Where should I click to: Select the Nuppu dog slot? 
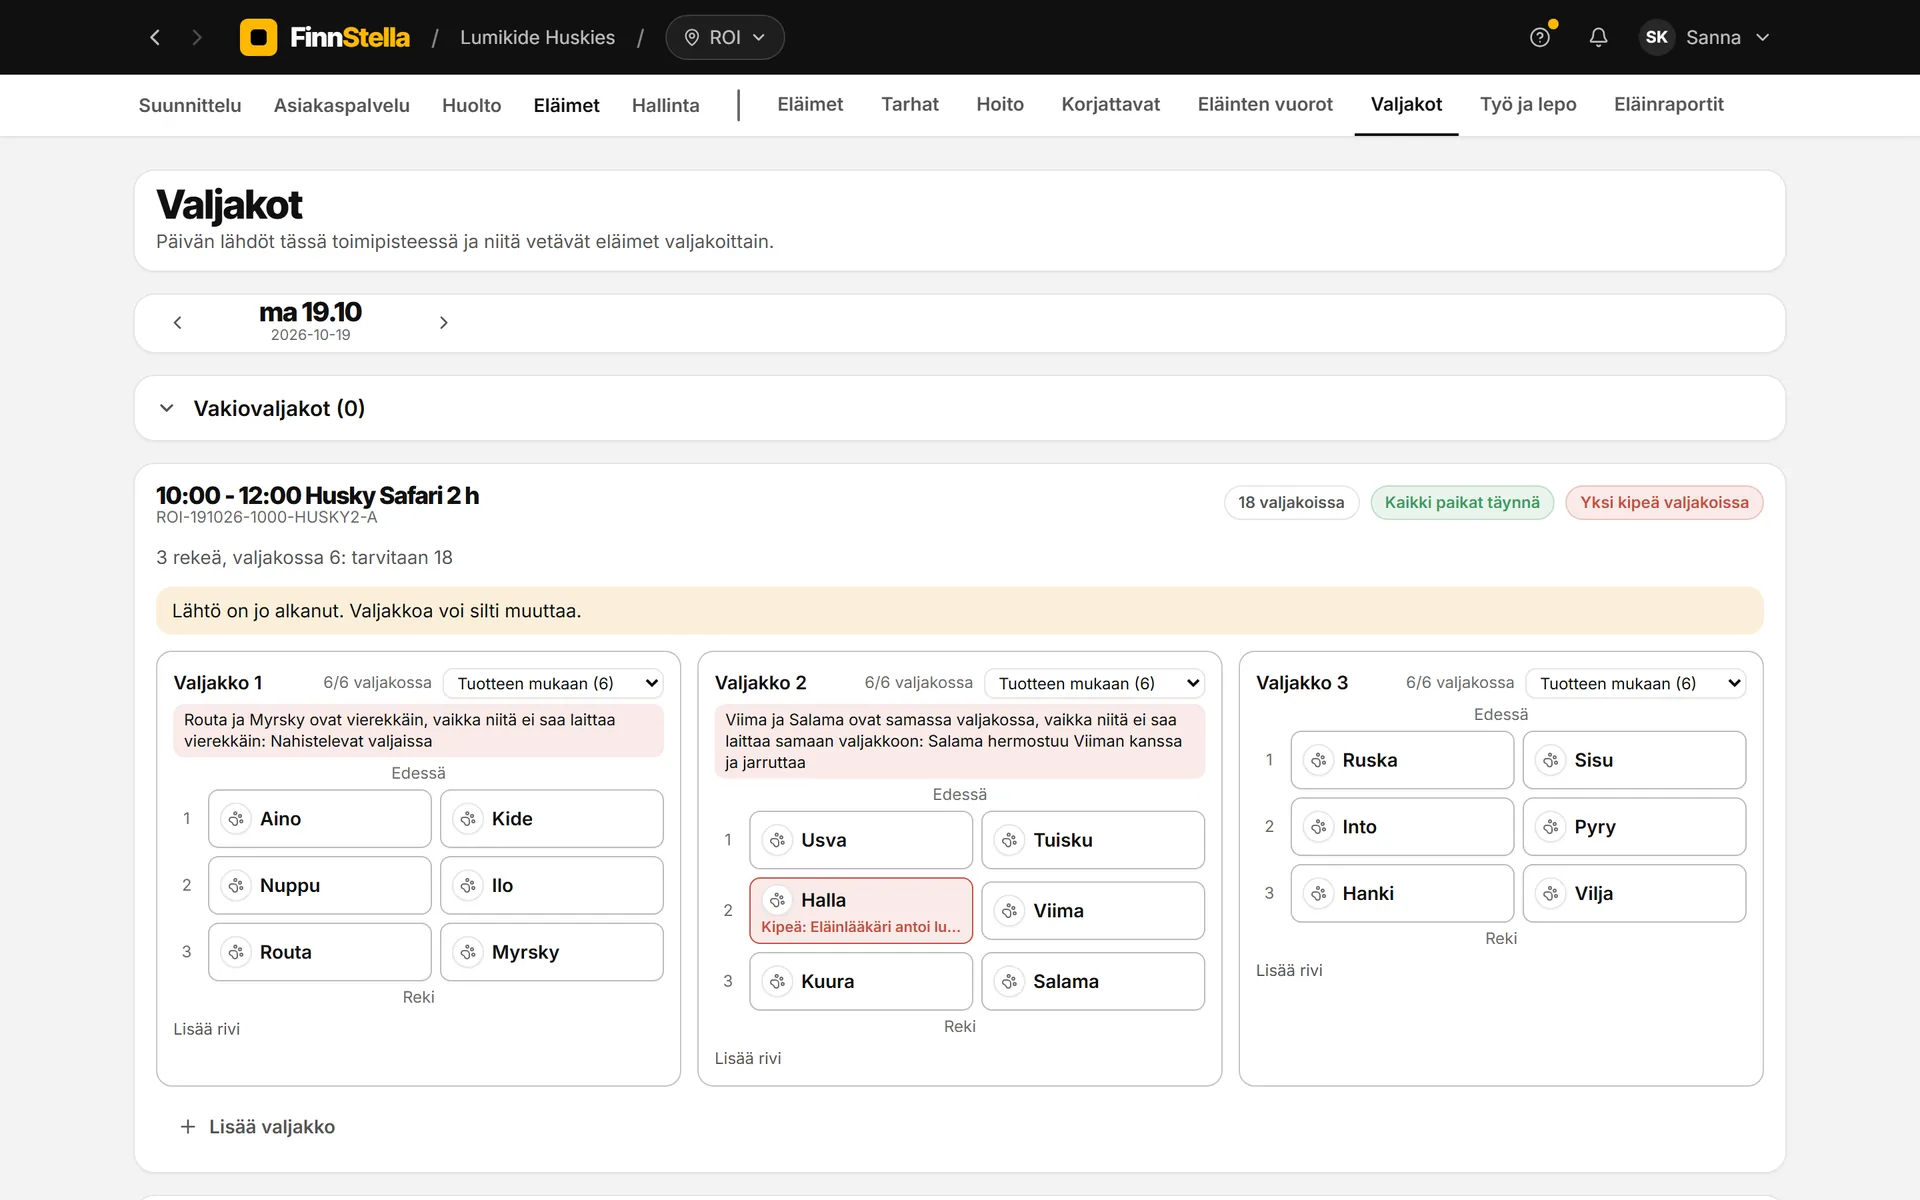point(320,885)
